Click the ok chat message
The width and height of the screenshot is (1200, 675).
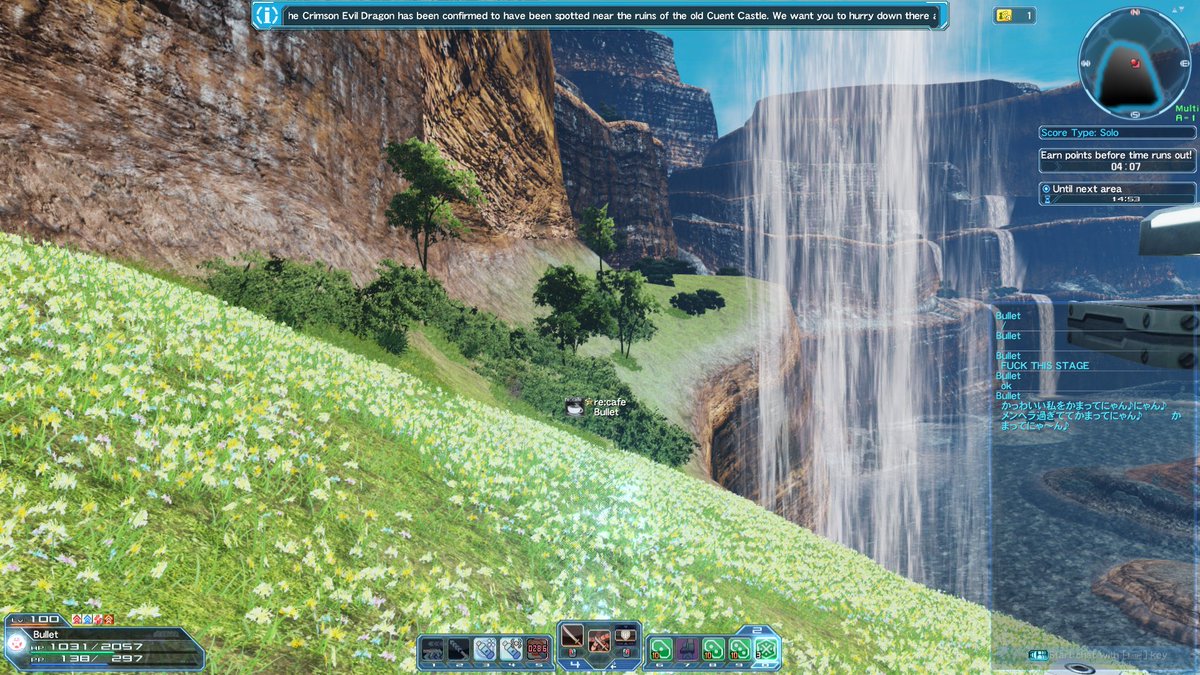click(1007, 386)
